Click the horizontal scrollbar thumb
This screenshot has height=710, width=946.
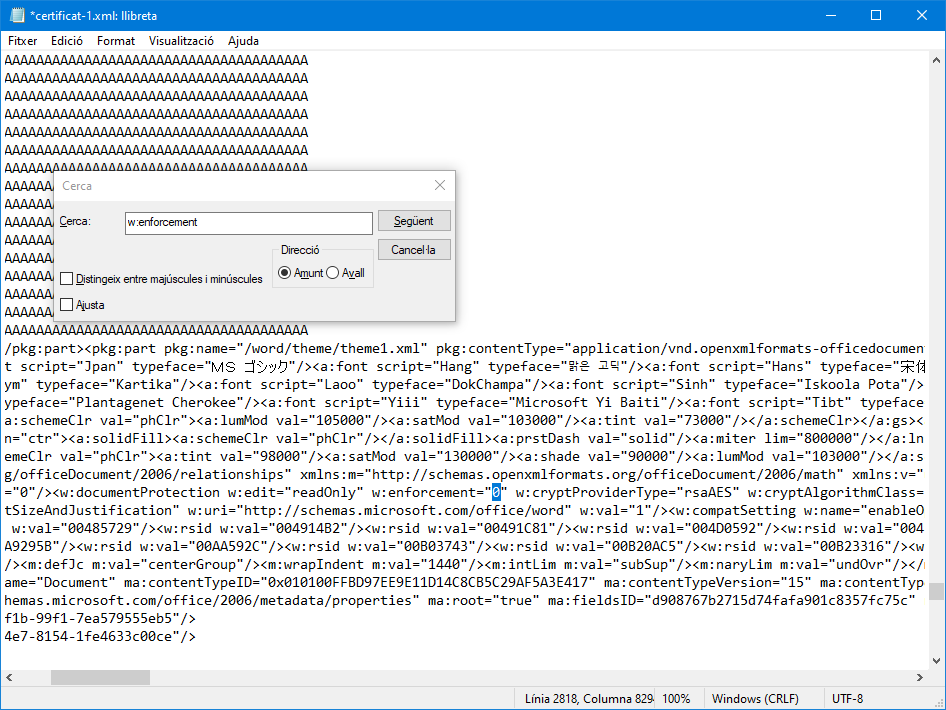tap(100, 677)
